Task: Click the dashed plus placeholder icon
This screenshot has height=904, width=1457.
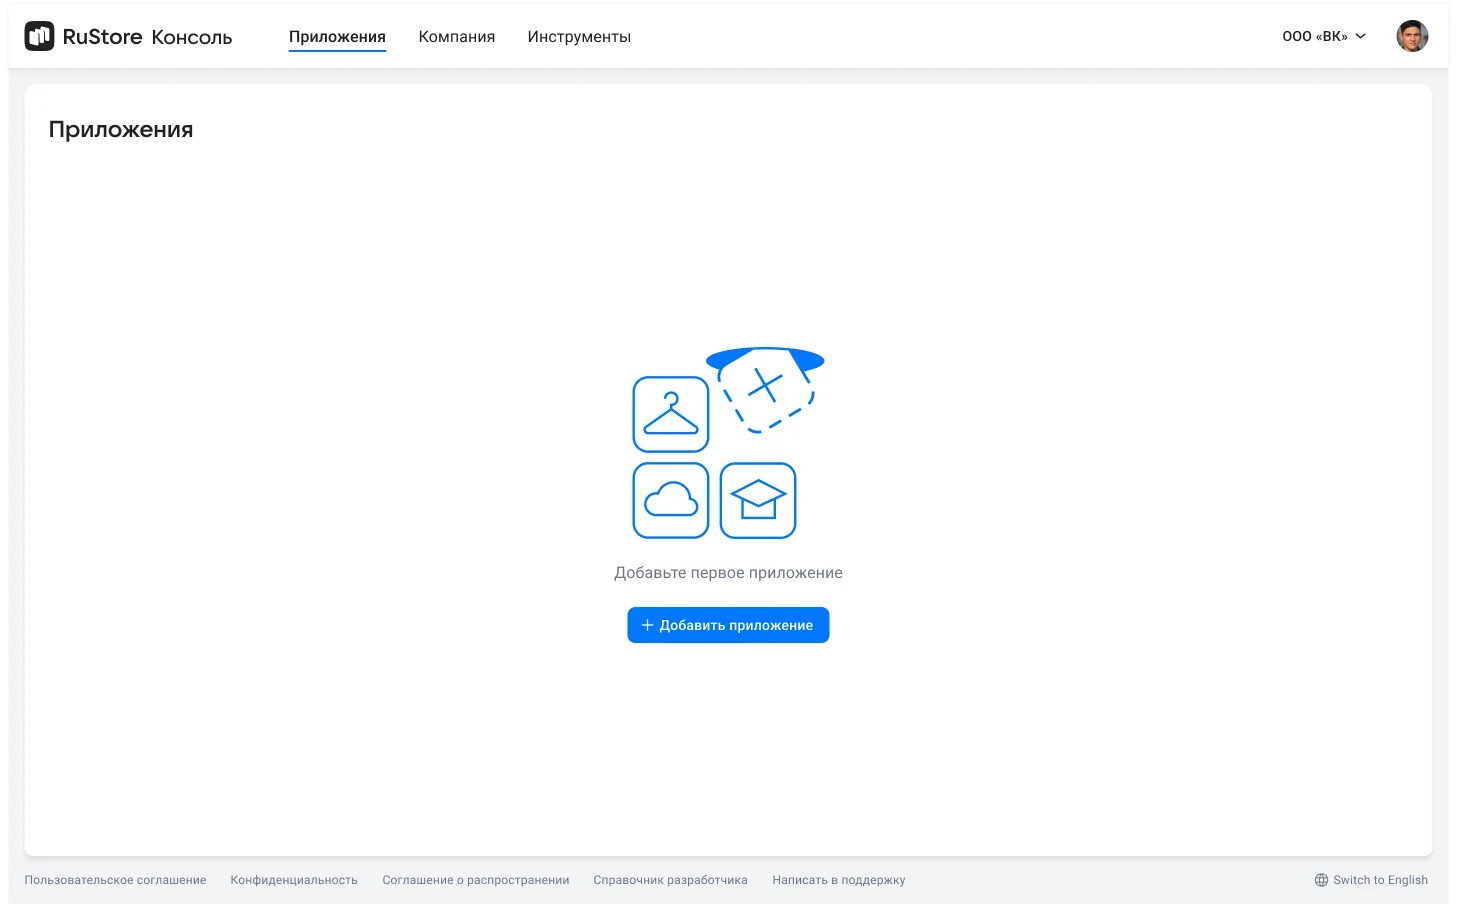Action: (766, 388)
